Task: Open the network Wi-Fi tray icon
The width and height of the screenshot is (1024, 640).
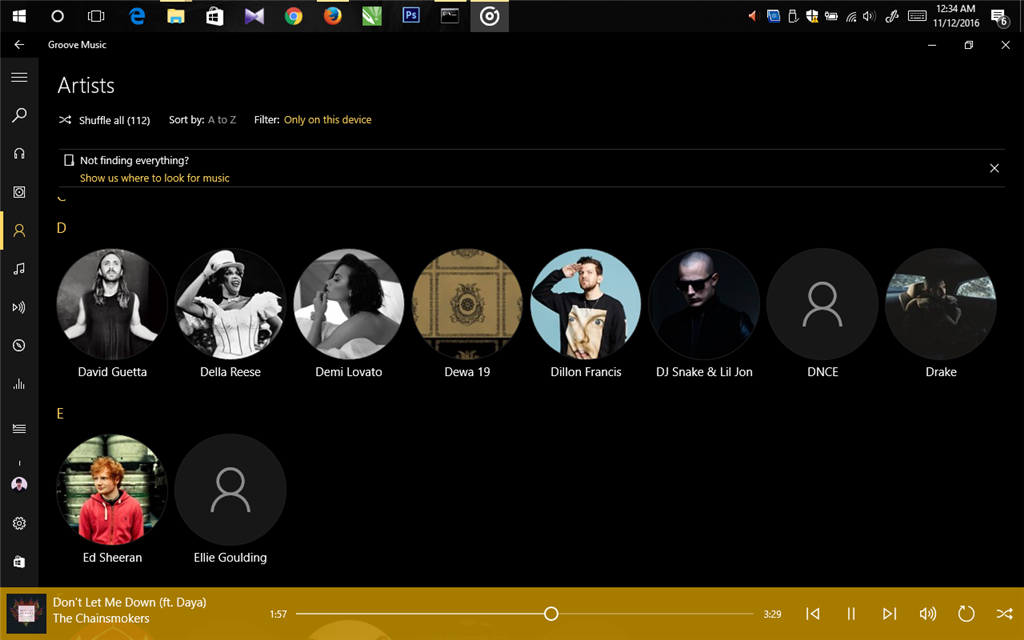Action: coord(851,17)
